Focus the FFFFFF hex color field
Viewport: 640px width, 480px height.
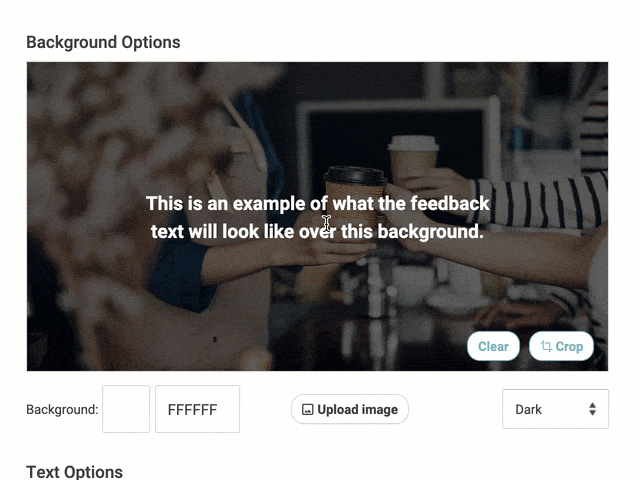point(198,409)
